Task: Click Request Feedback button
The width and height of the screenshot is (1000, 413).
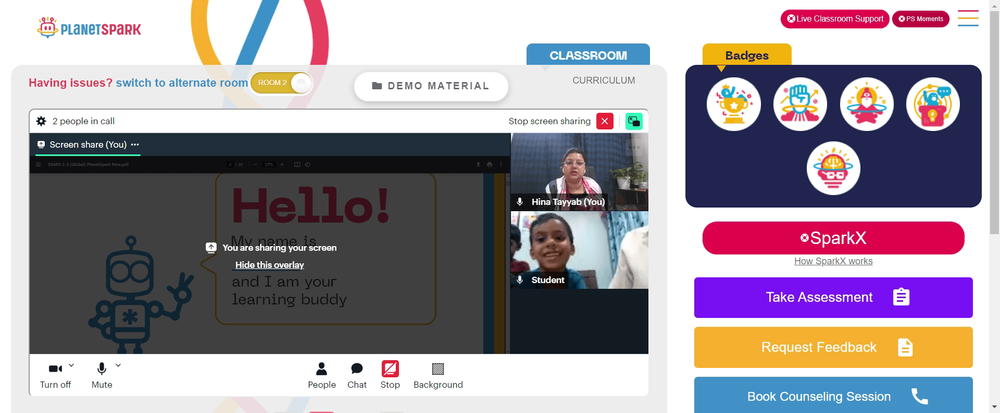Action: tap(833, 347)
